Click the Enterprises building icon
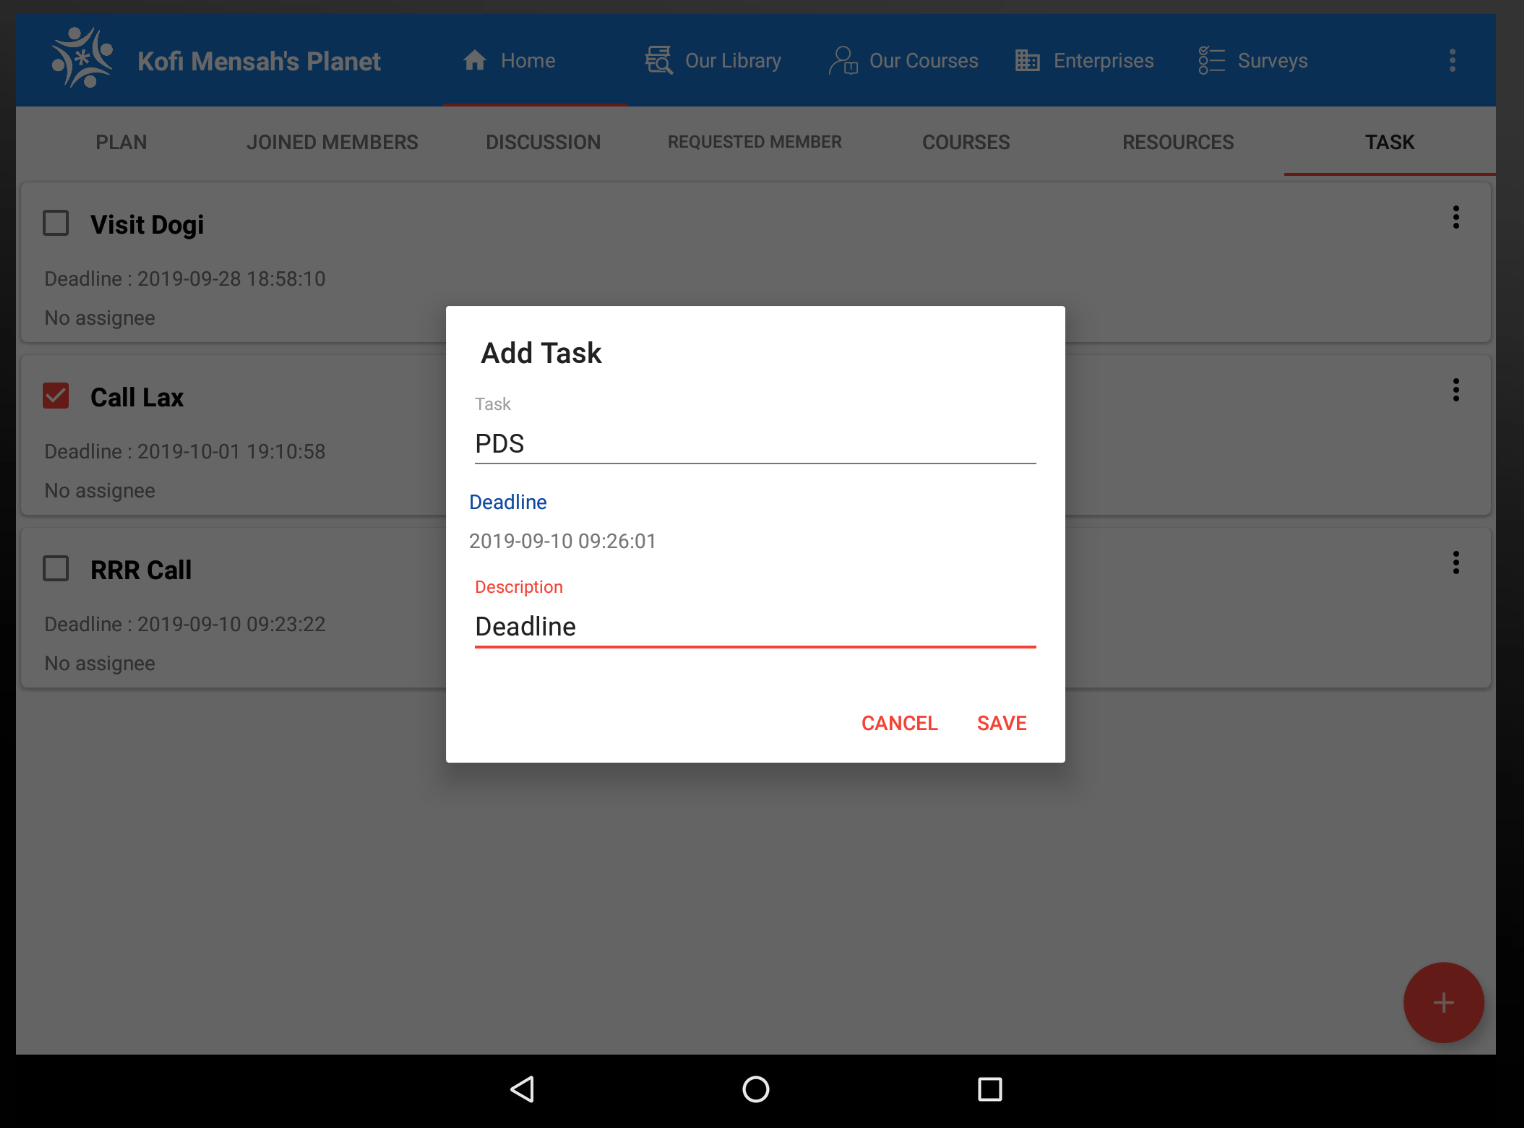The width and height of the screenshot is (1524, 1128). coord(1026,60)
